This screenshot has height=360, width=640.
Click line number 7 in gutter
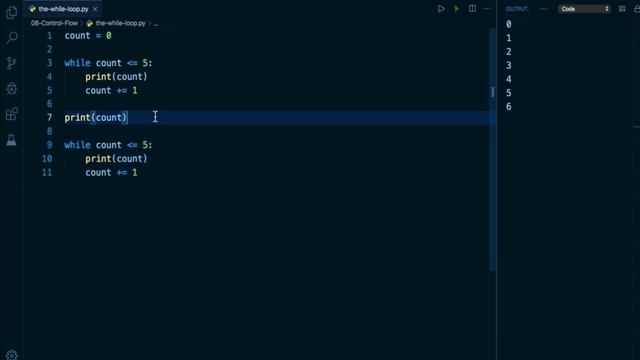click(49, 118)
